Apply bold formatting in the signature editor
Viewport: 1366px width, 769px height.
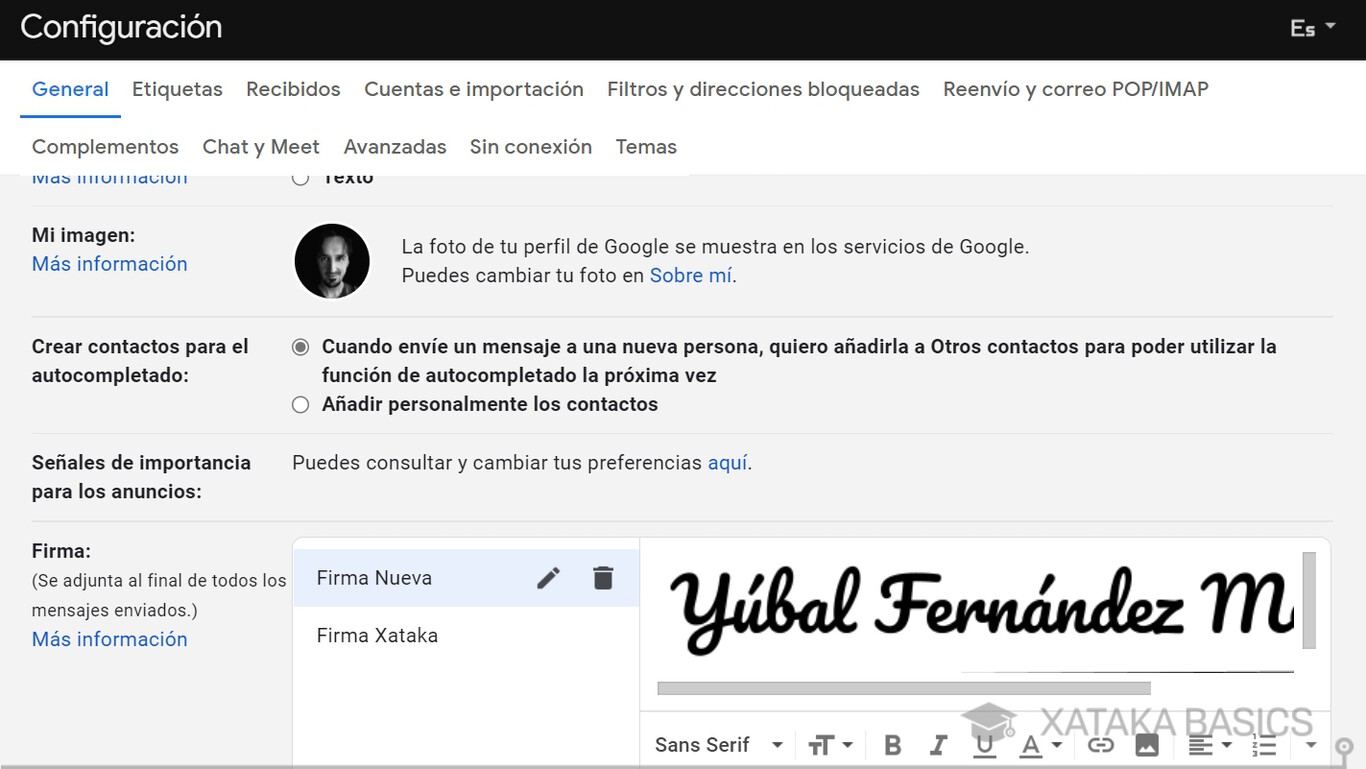coord(892,744)
